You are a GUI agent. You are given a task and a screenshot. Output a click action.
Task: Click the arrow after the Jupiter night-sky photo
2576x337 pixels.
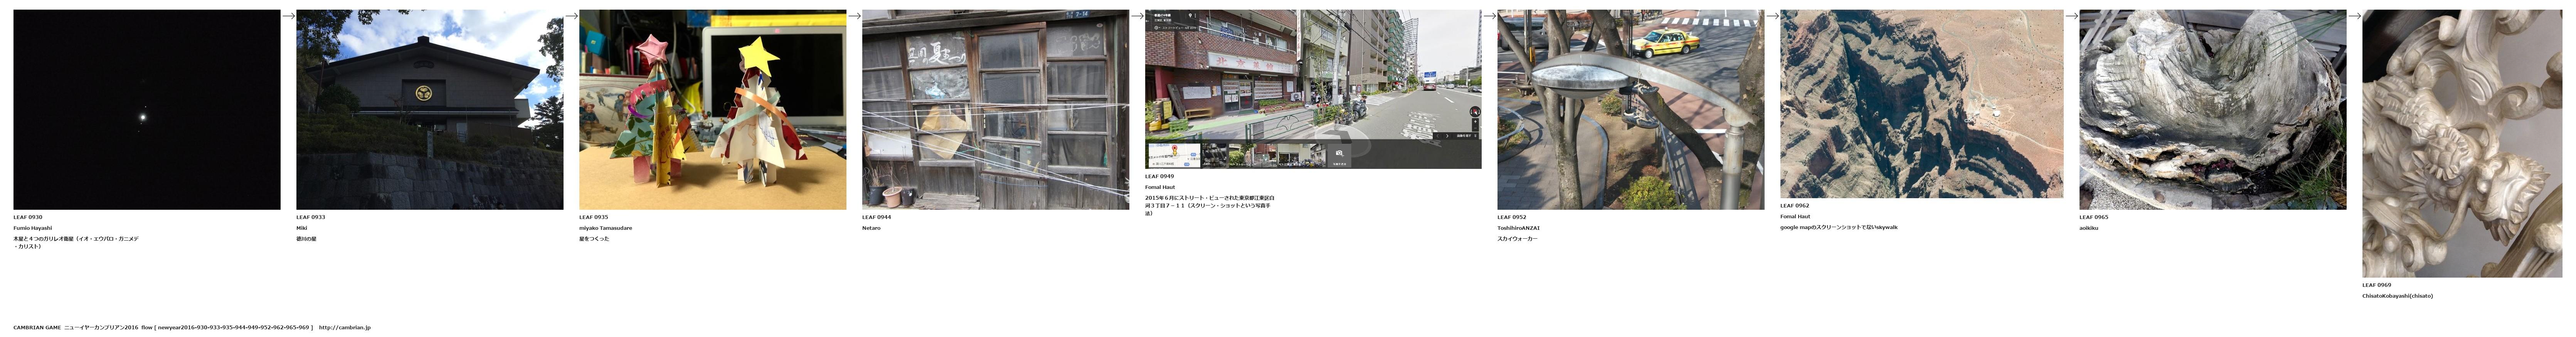[288, 16]
